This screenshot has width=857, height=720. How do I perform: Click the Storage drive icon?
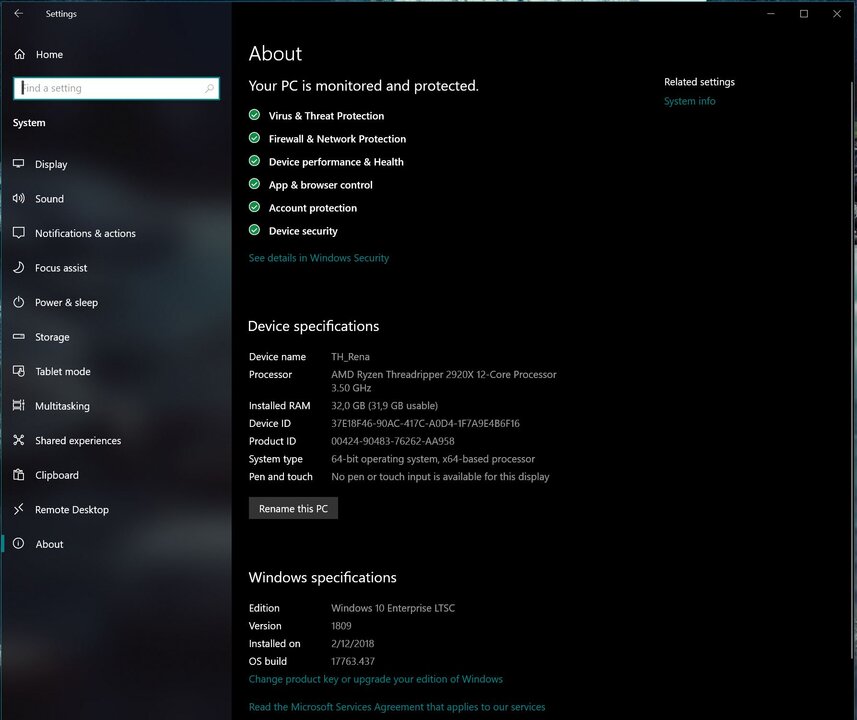point(19,337)
